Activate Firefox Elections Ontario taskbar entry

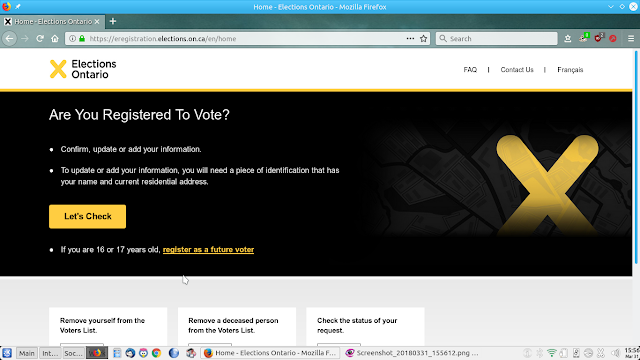[270, 353]
